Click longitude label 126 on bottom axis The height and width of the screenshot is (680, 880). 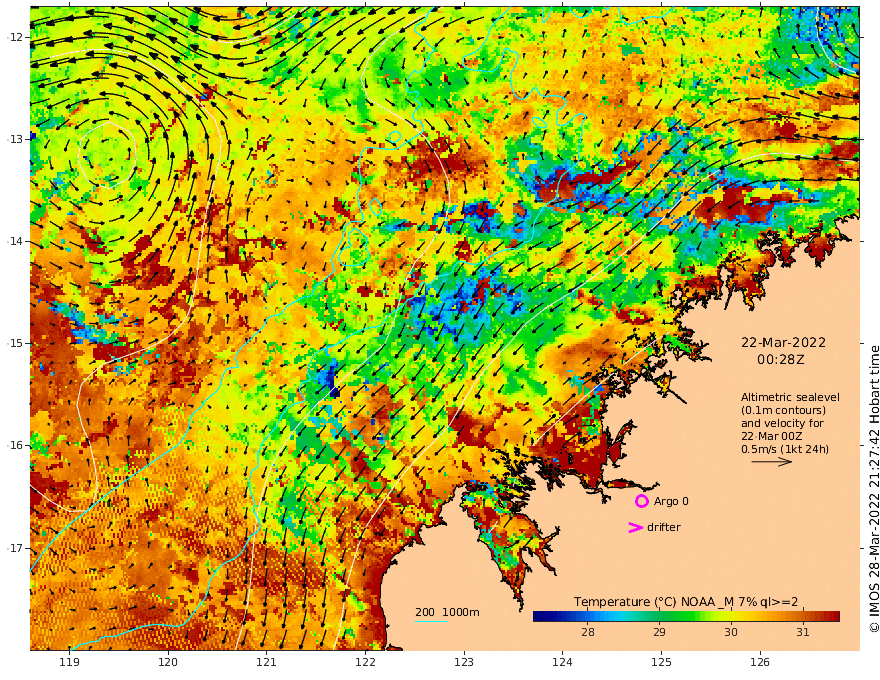pos(760,662)
